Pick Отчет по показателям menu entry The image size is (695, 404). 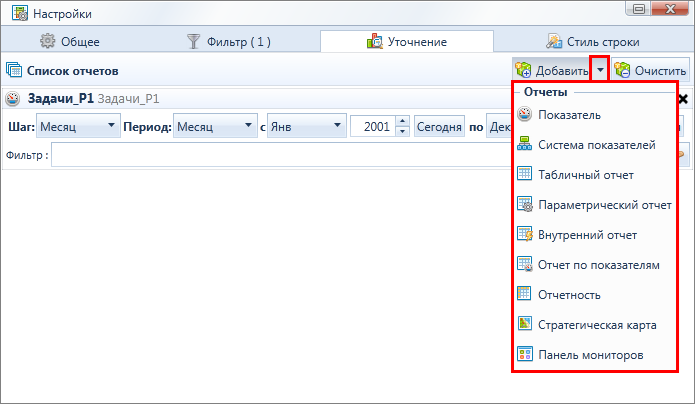click(x=594, y=265)
